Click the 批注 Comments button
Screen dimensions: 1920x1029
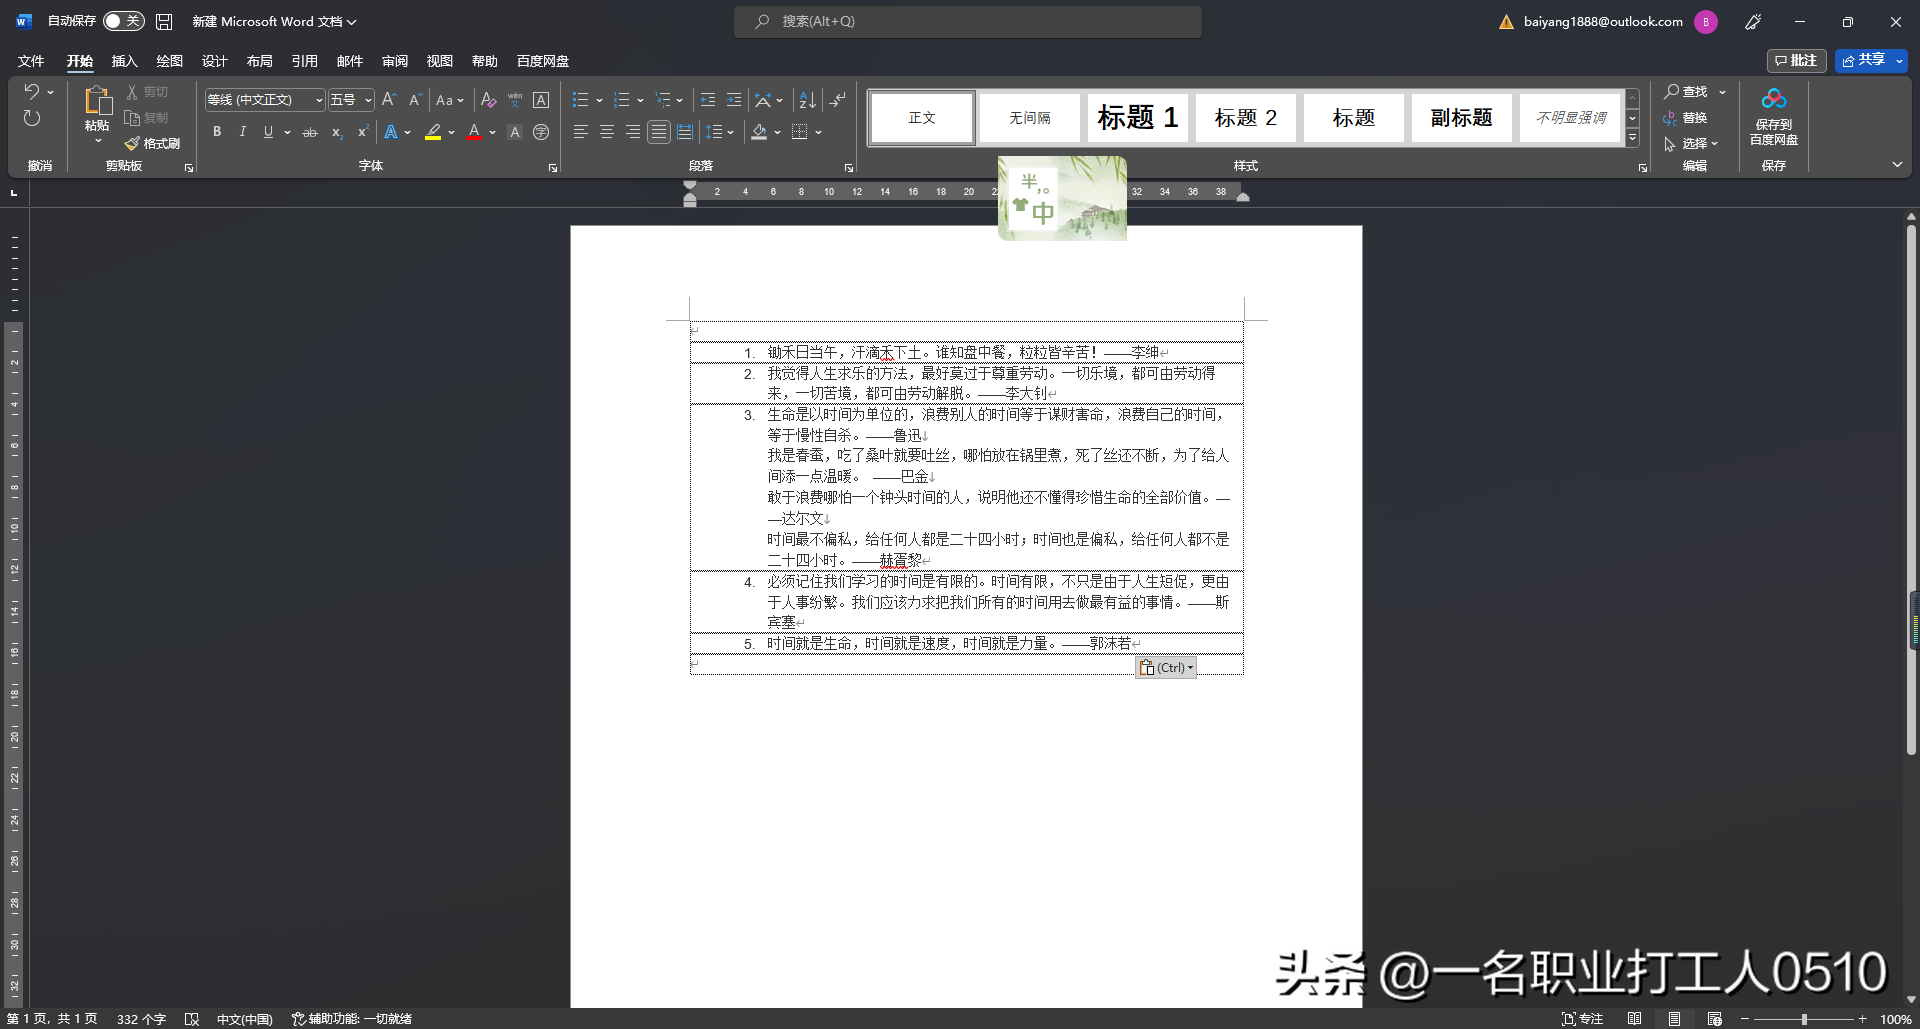(1796, 61)
